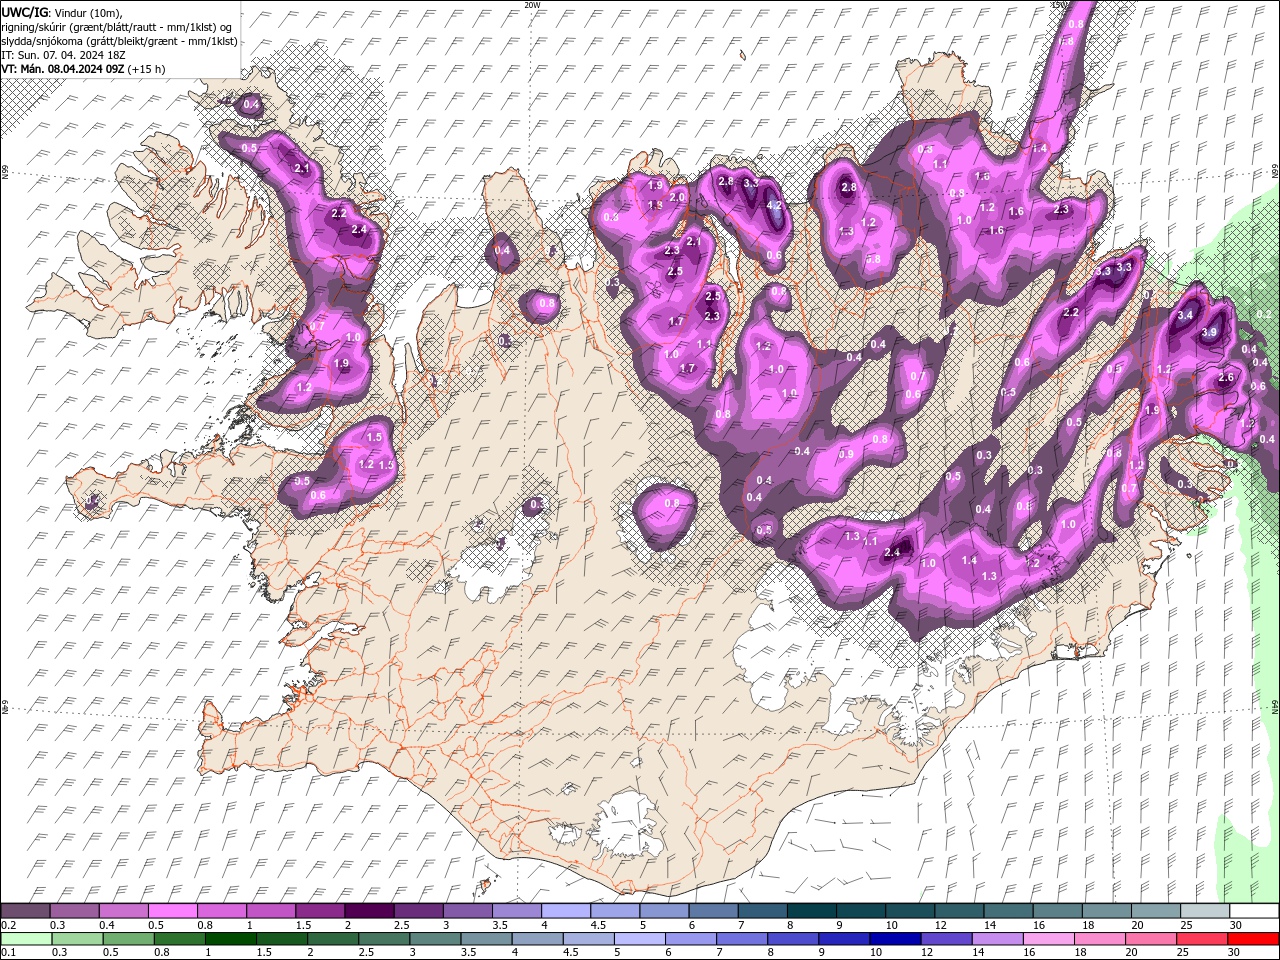Click the '15W' longitude label

click(1059, 5)
